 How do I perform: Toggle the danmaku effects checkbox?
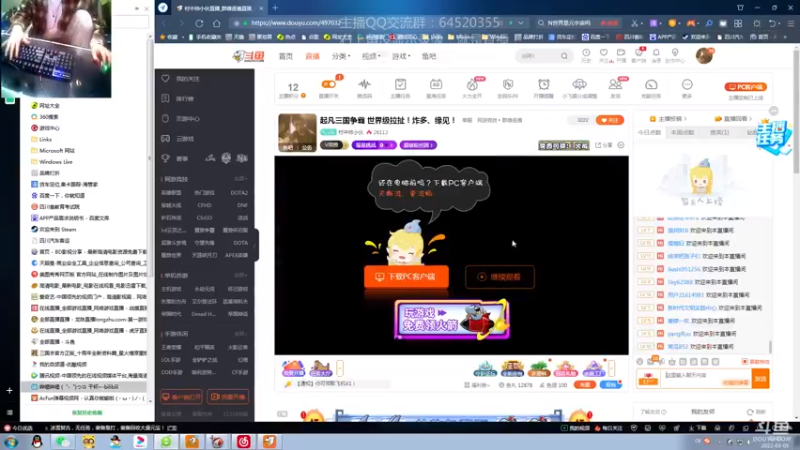[x=744, y=362]
